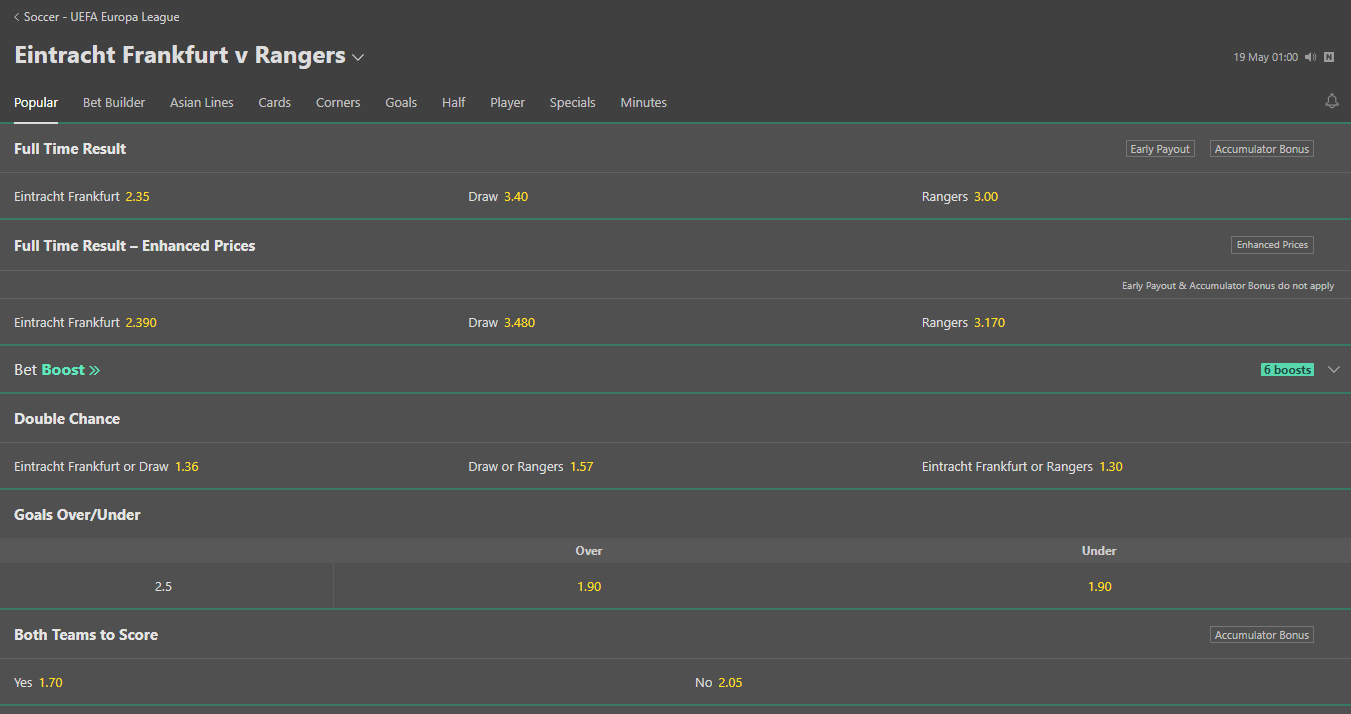The height and width of the screenshot is (714, 1351).
Task: Switch to the Minutes tab
Action: pyautogui.click(x=644, y=102)
